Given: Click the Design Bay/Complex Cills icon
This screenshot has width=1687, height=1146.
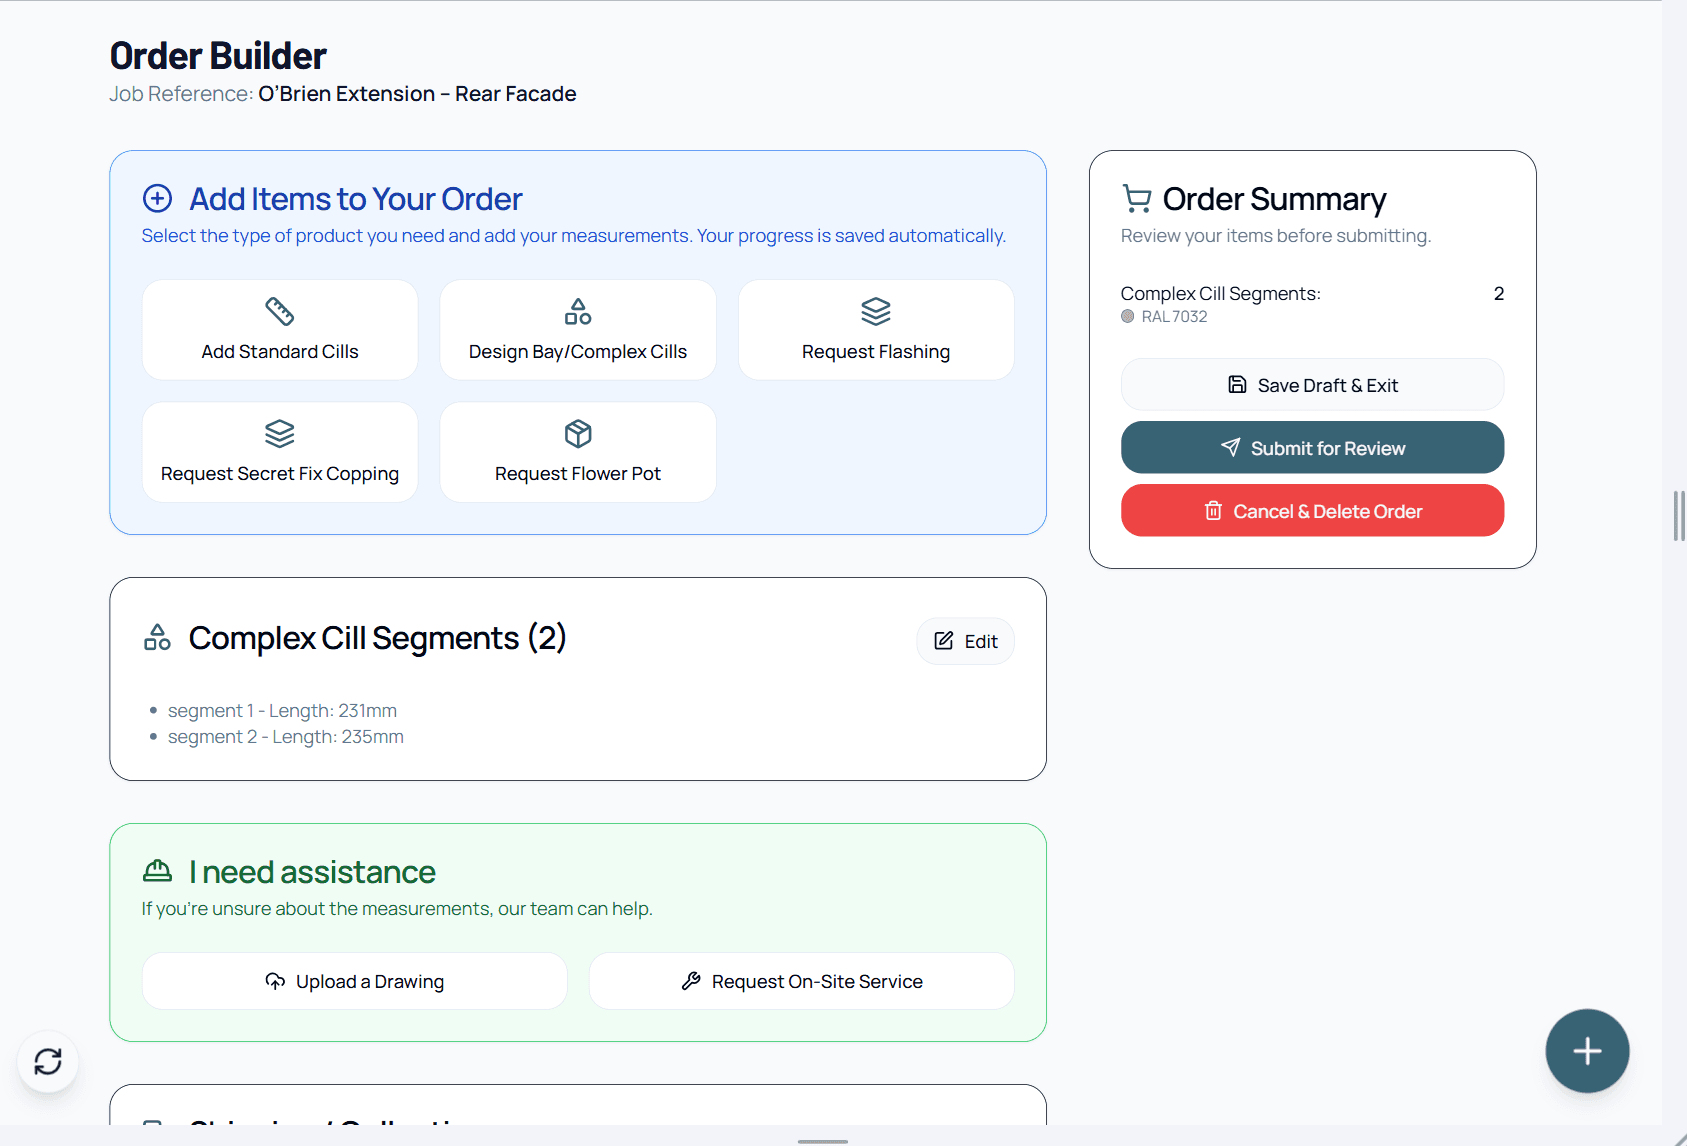Looking at the screenshot, I should (577, 311).
